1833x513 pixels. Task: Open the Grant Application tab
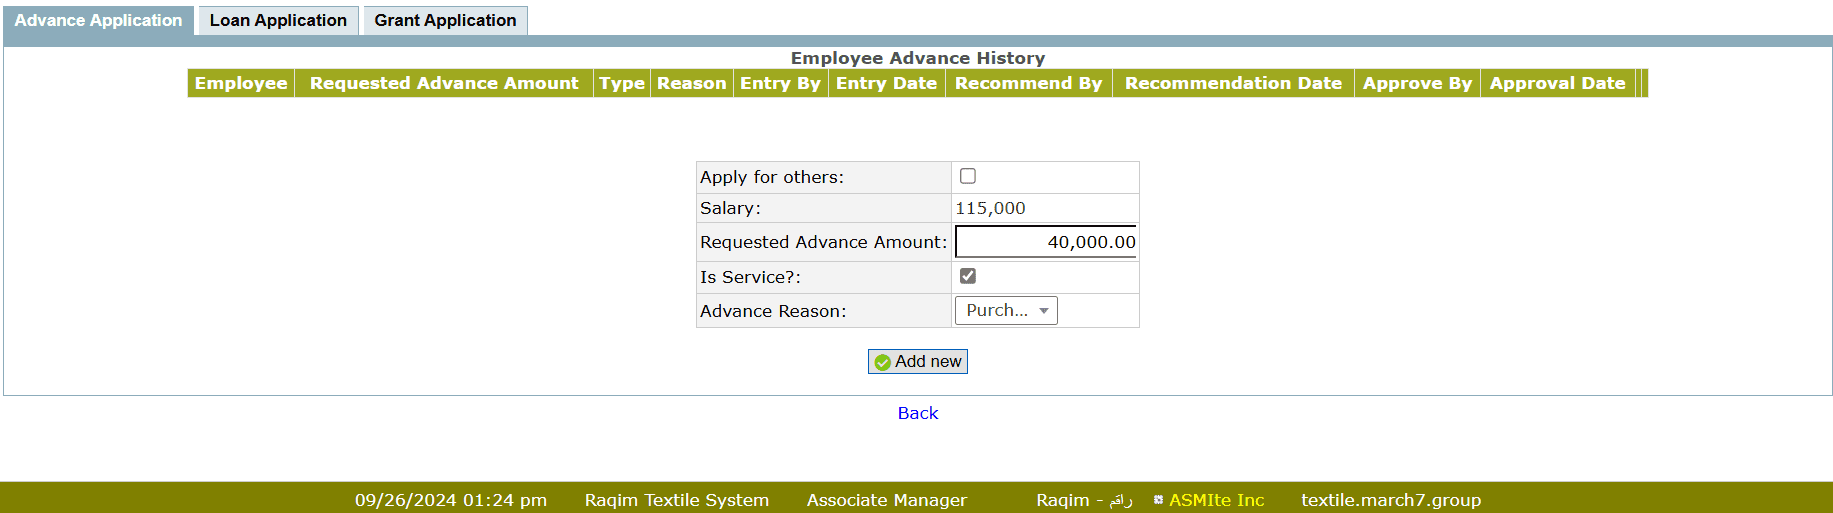[445, 21]
